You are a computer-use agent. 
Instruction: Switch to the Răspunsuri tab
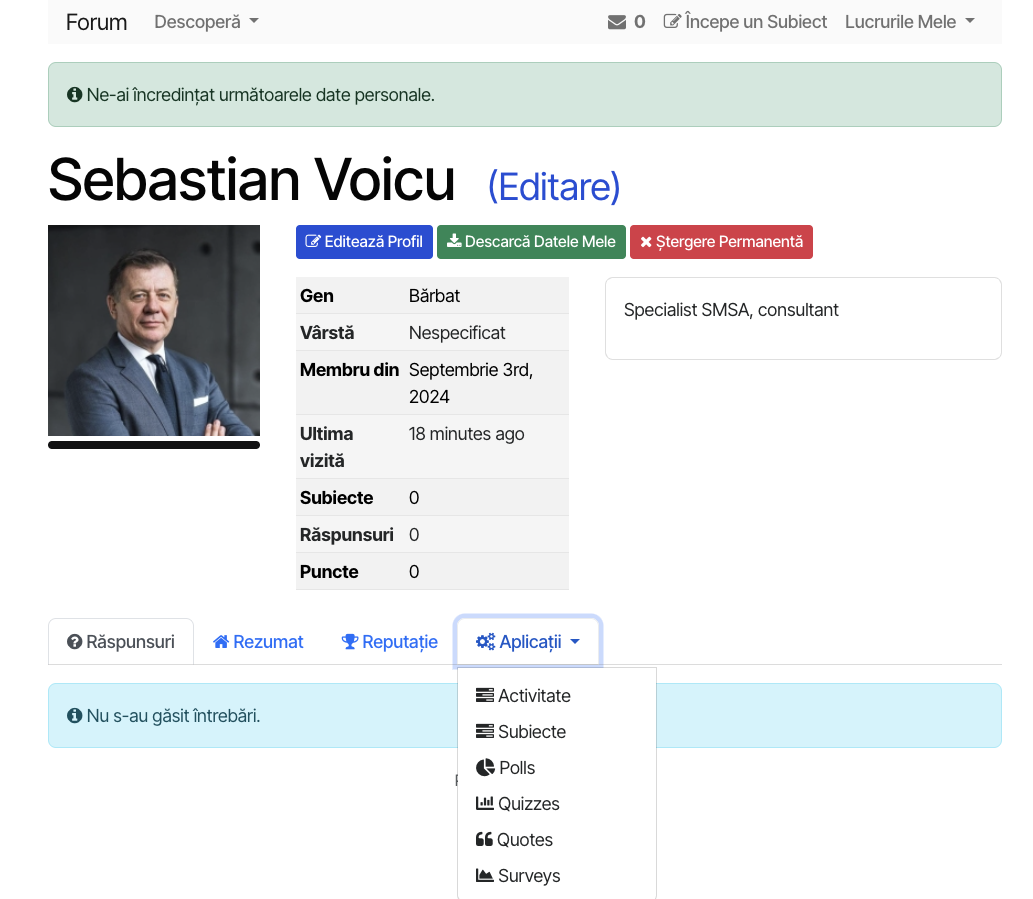[121, 642]
